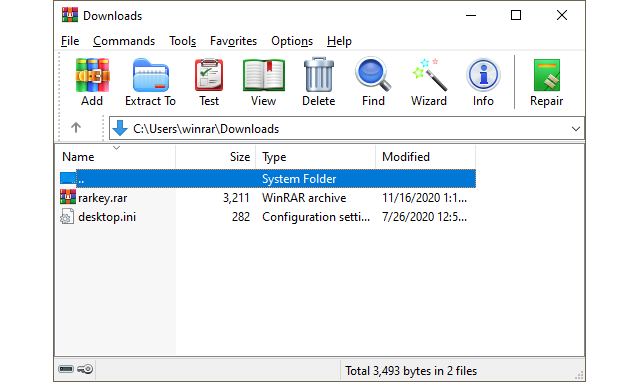Click the Delete trash can icon

(319, 75)
